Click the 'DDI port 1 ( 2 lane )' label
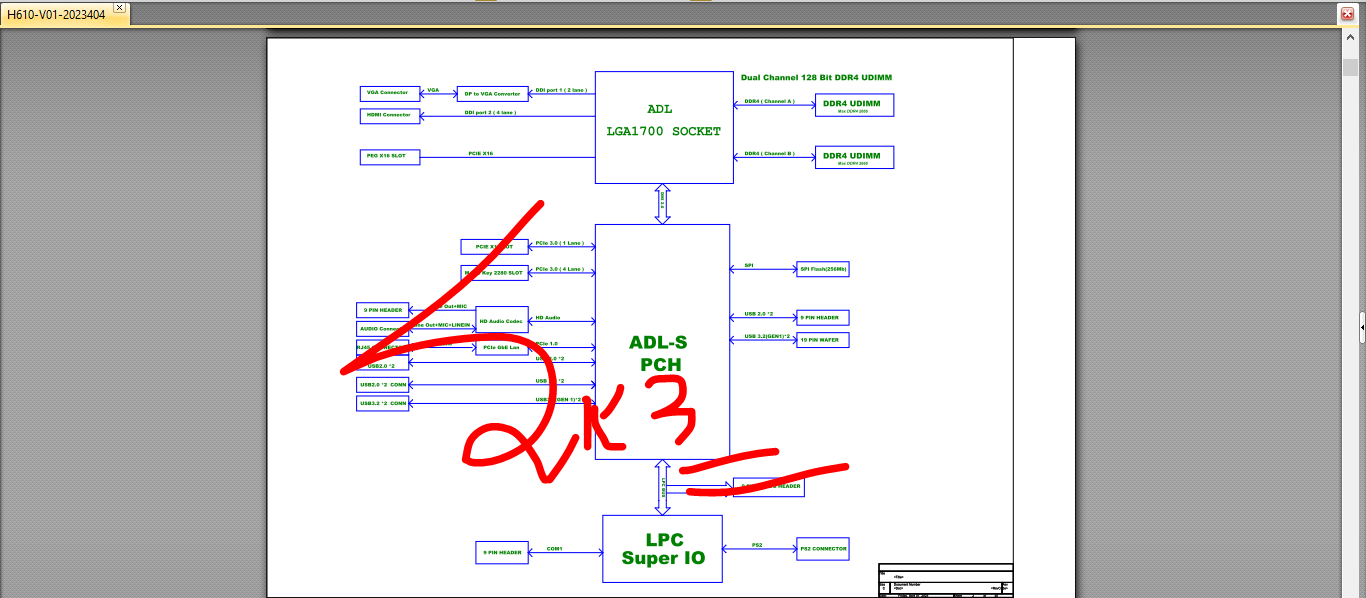The height and width of the screenshot is (598, 1366). [x=561, y=90]
